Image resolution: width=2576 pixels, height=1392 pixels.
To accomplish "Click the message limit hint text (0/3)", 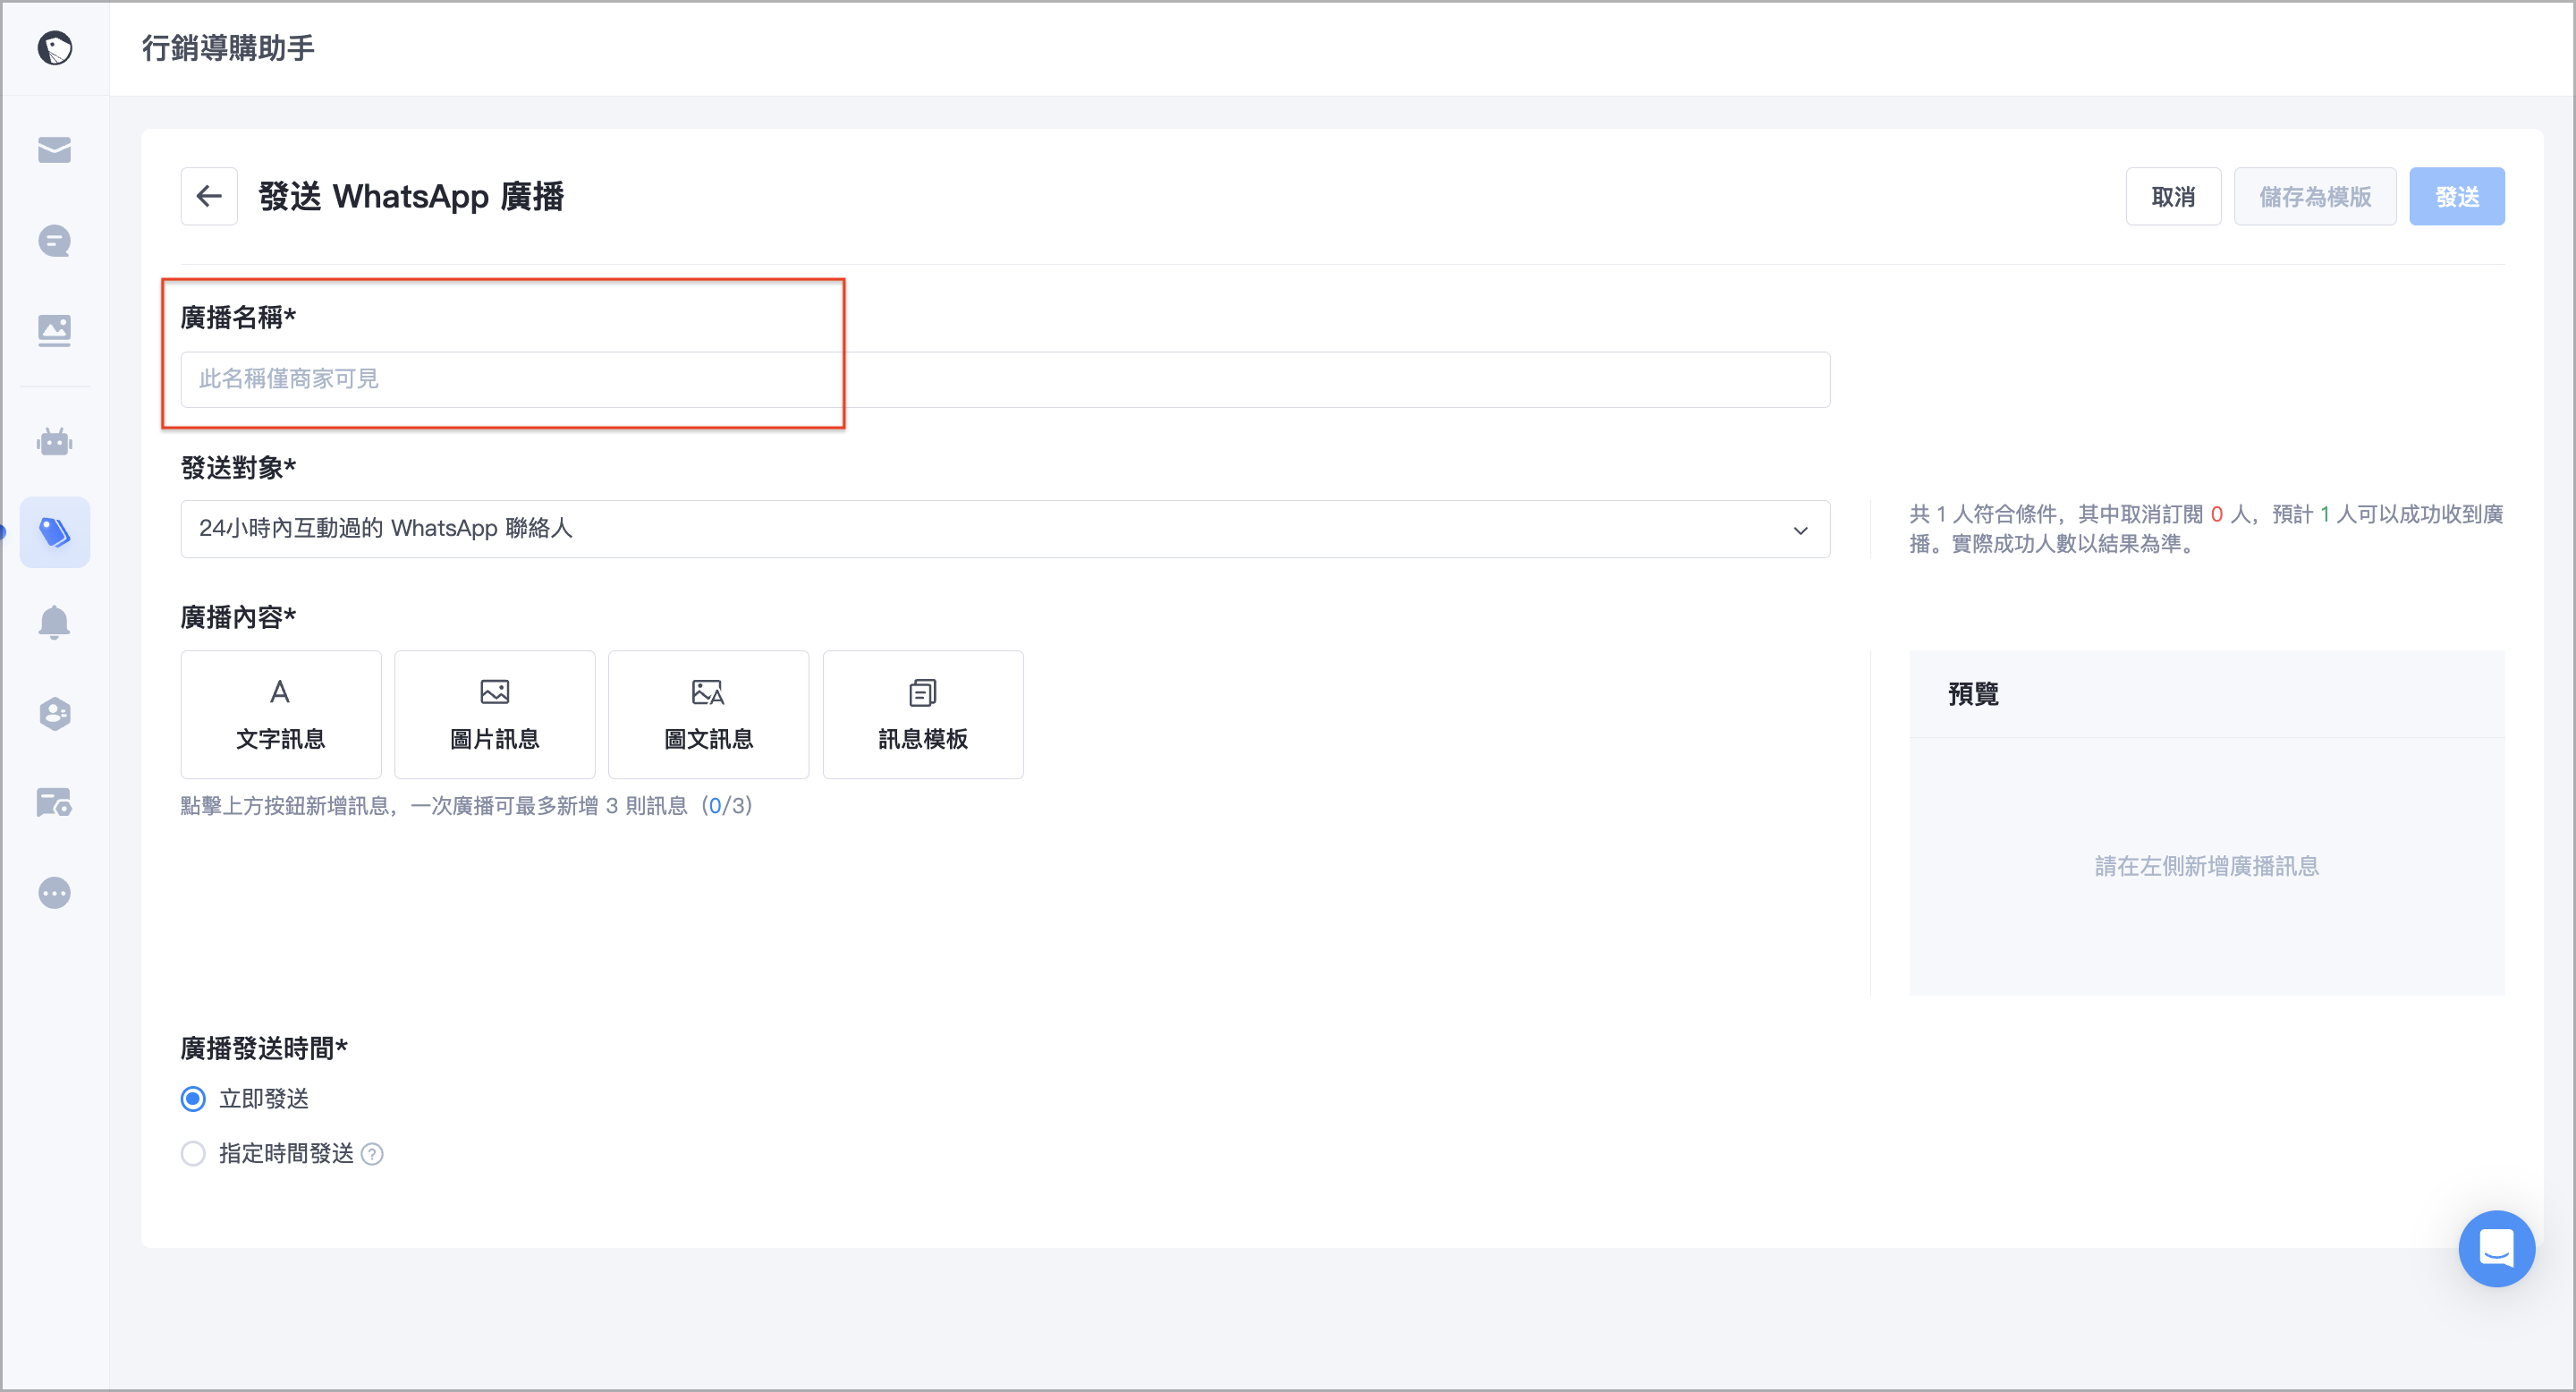I will coord(466,806).
